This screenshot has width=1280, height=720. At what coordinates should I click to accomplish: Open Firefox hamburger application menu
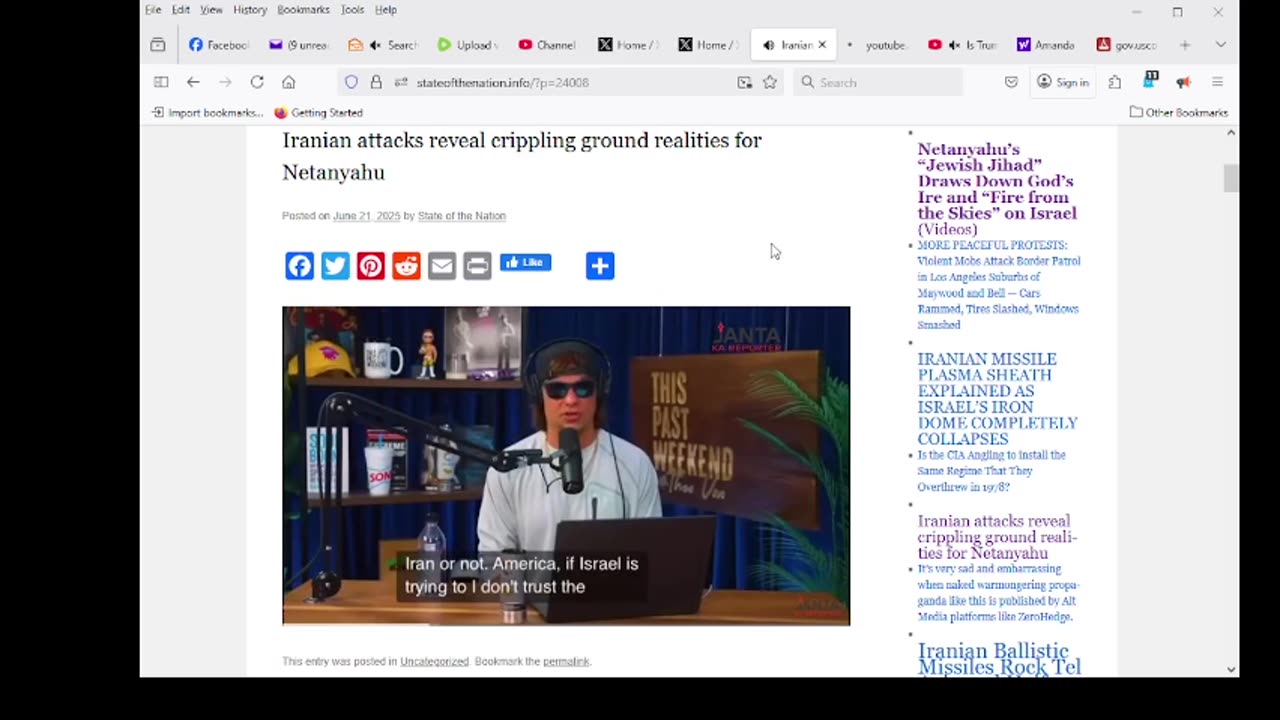pos(1217,82)
